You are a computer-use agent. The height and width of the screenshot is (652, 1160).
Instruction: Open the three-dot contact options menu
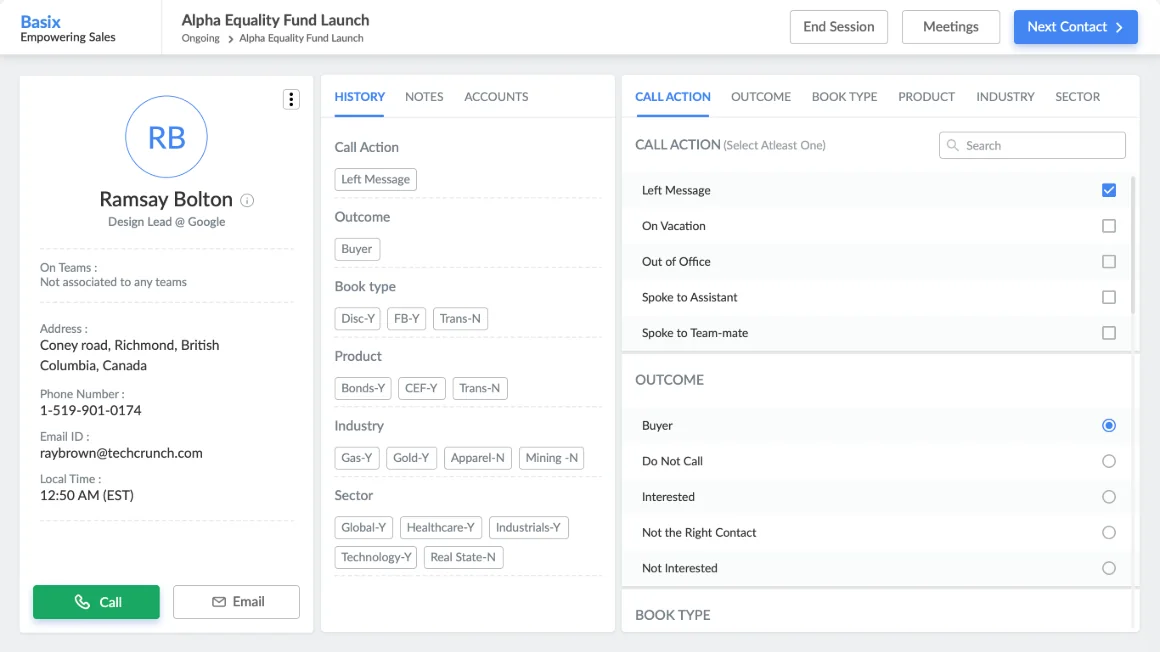point(291,99)
